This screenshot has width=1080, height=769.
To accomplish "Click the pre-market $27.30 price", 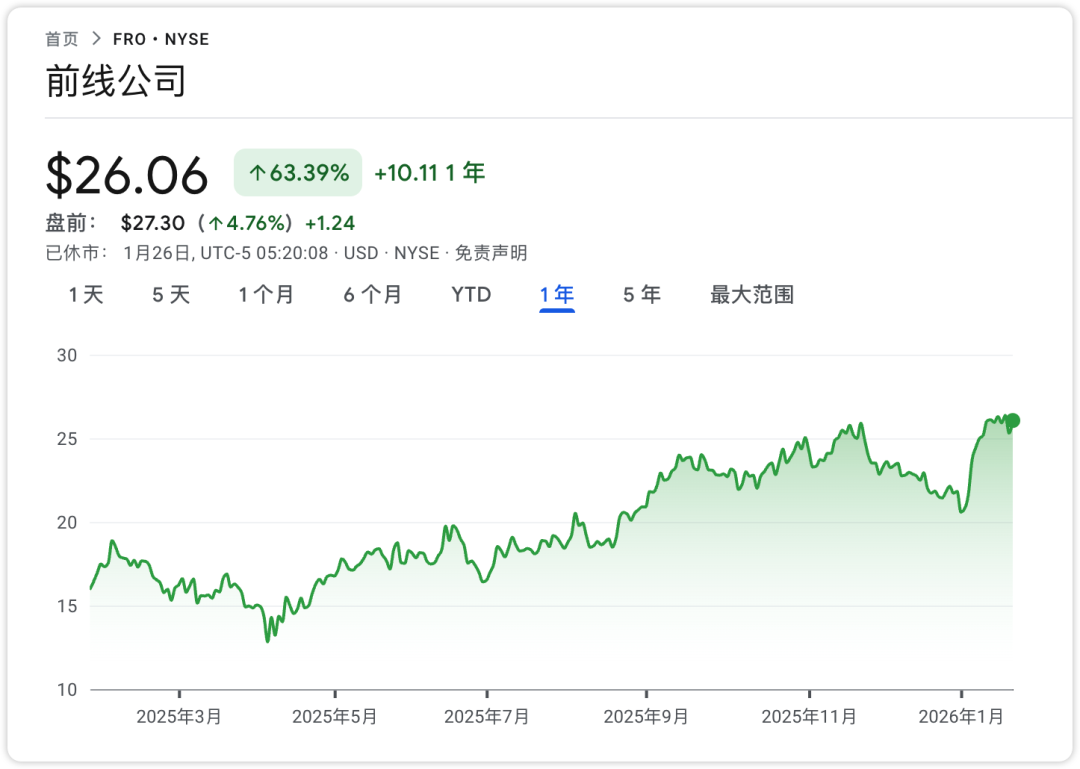I will coord(152,223).
